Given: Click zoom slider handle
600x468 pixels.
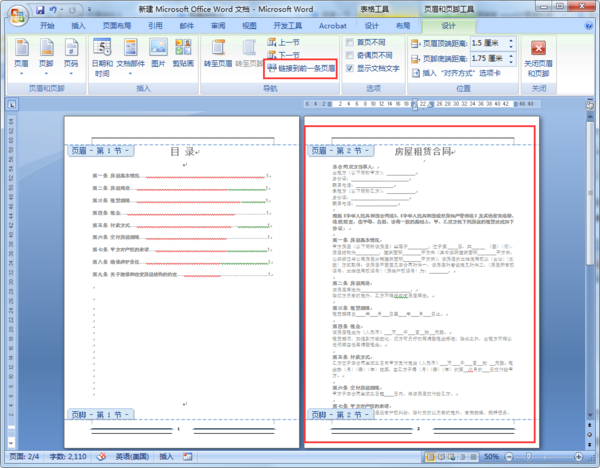Looking at the screenshot, I should click(x=528, y=456).
